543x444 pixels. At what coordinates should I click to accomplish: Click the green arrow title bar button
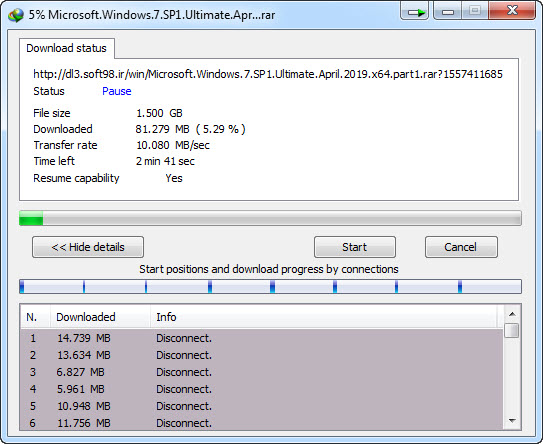[x=415, y=11]
